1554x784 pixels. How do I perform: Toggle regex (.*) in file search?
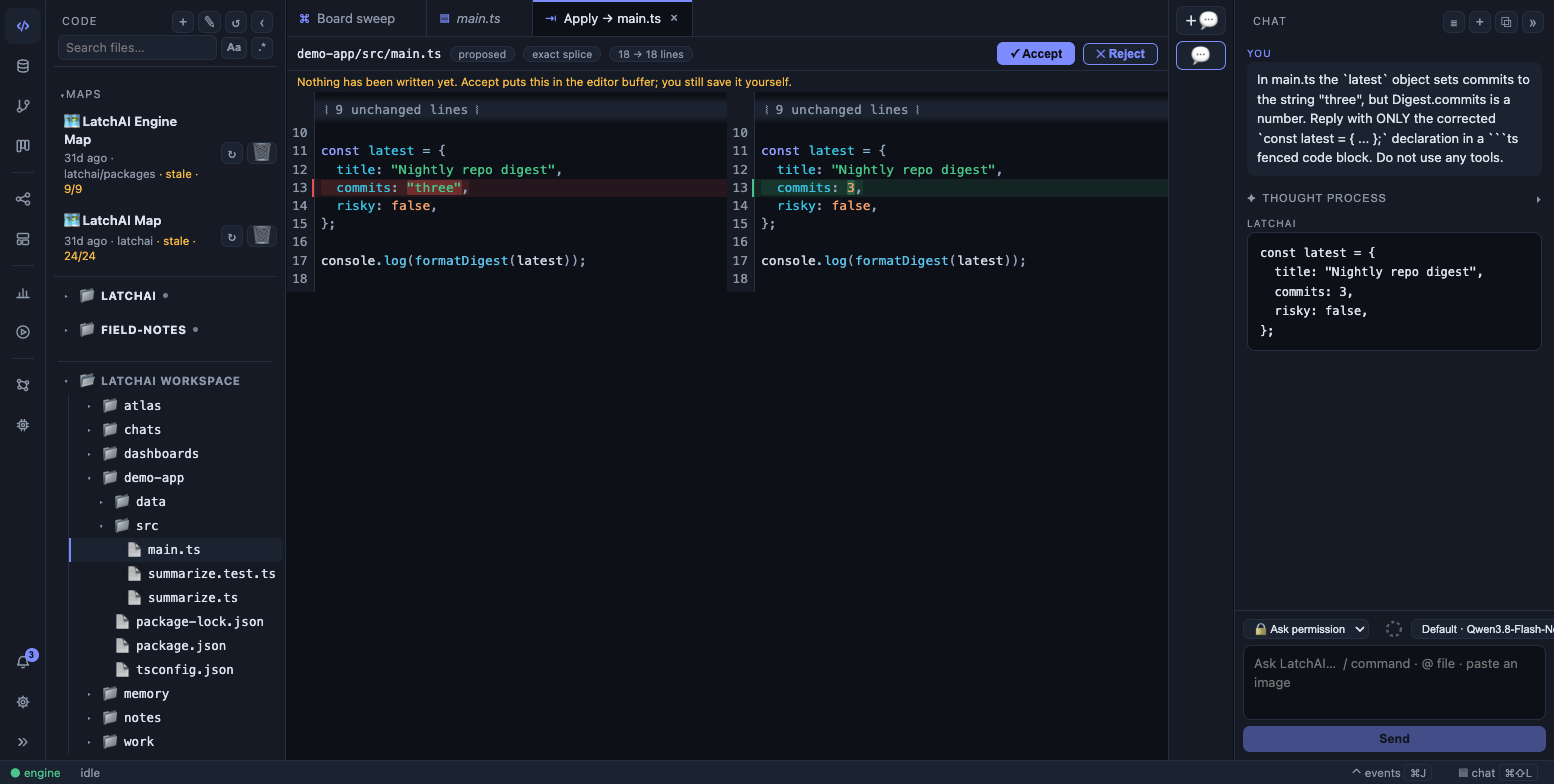pos(261,47)
